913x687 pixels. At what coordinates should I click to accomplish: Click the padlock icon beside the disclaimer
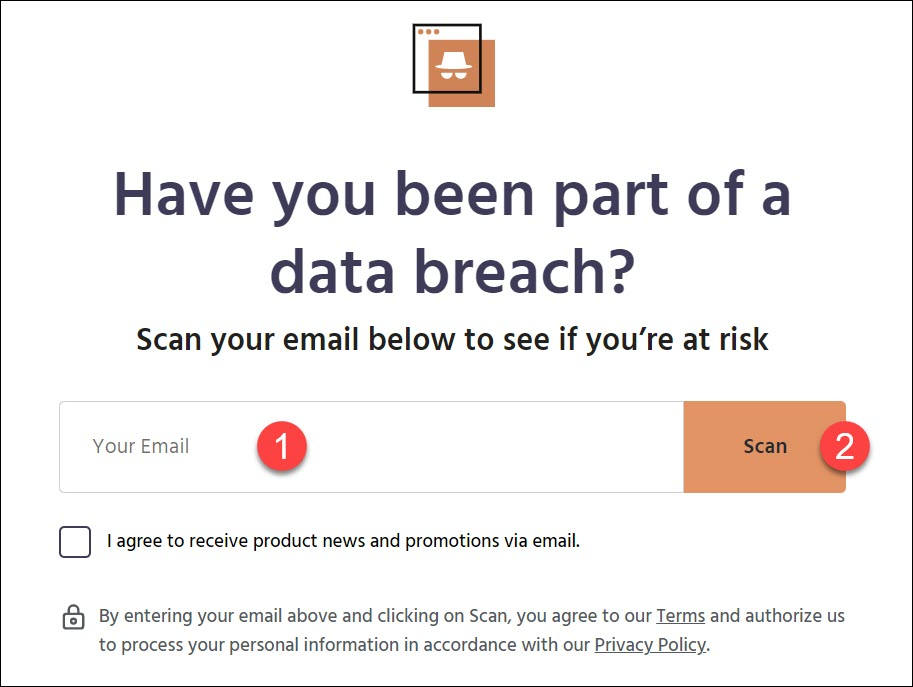73,617
